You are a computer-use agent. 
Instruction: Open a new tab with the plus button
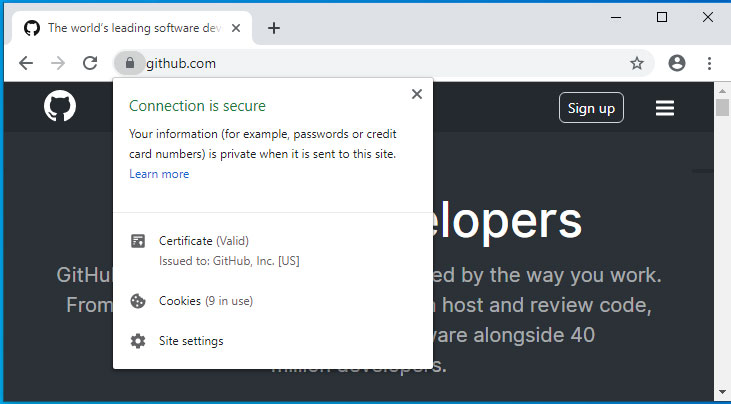pyautogui.click(x=274, y=28)
